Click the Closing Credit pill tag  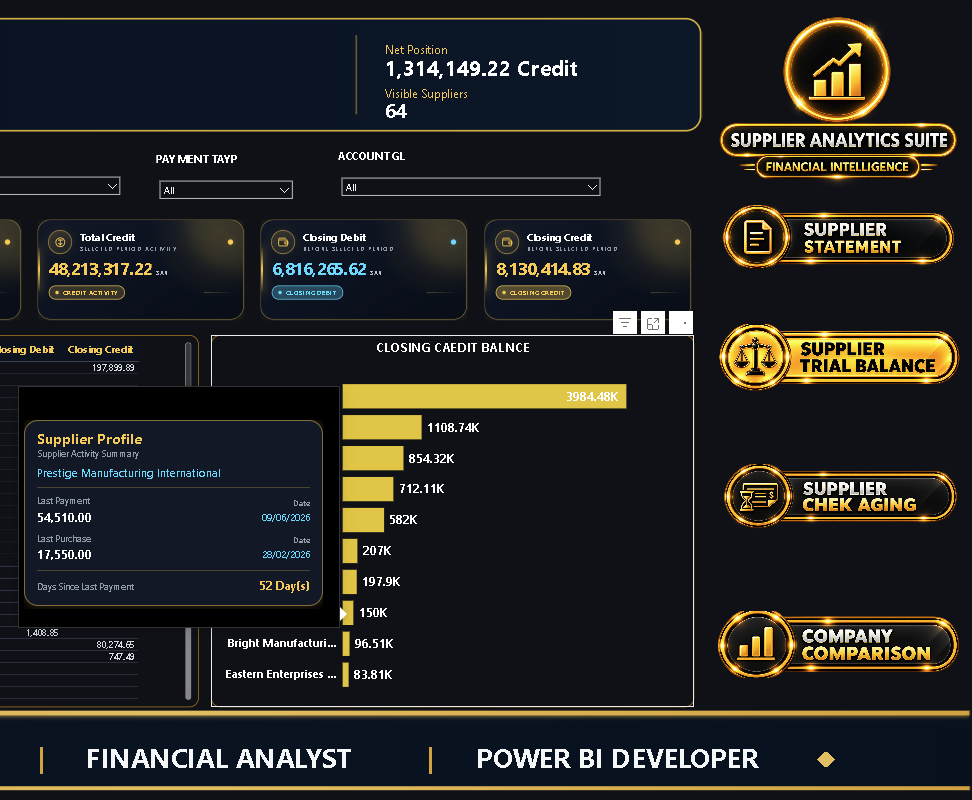(533, 292)
